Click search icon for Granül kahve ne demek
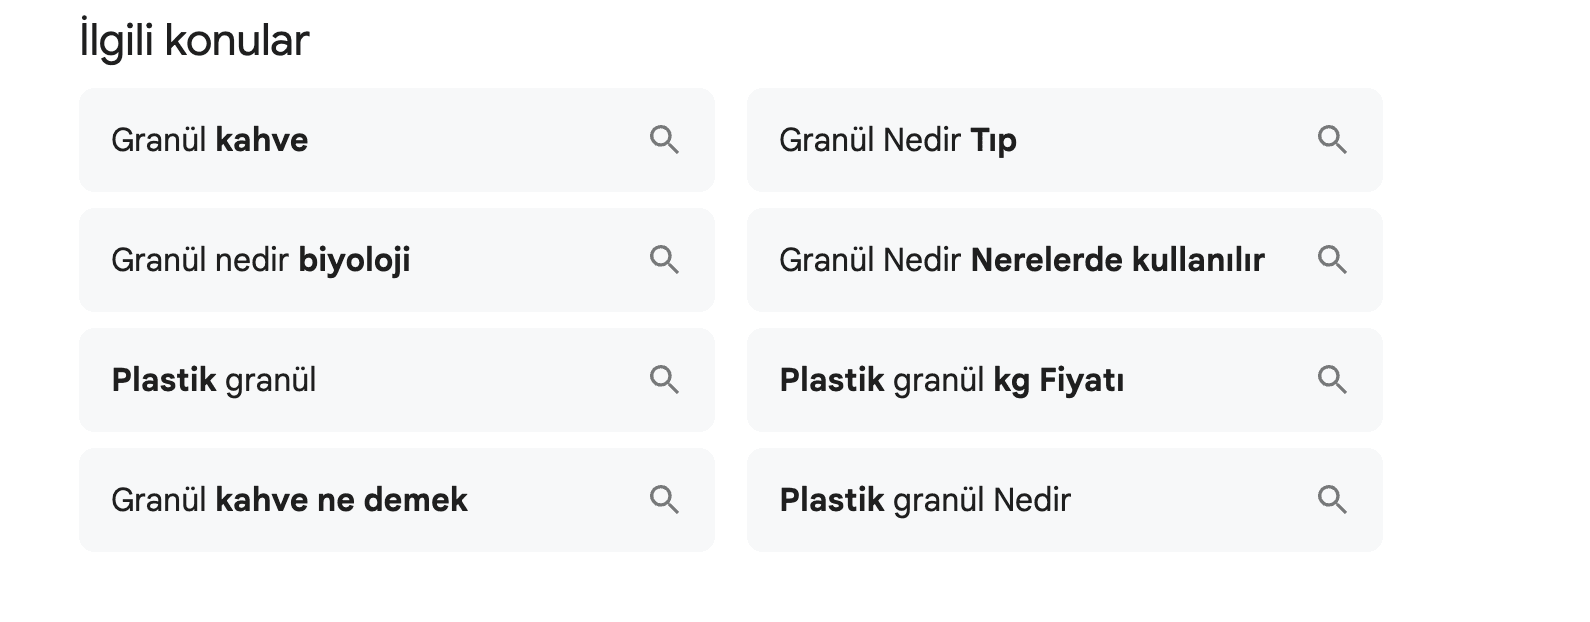Image resolution: width=1590 pixels, height=622 pixels. pos(664,500)
